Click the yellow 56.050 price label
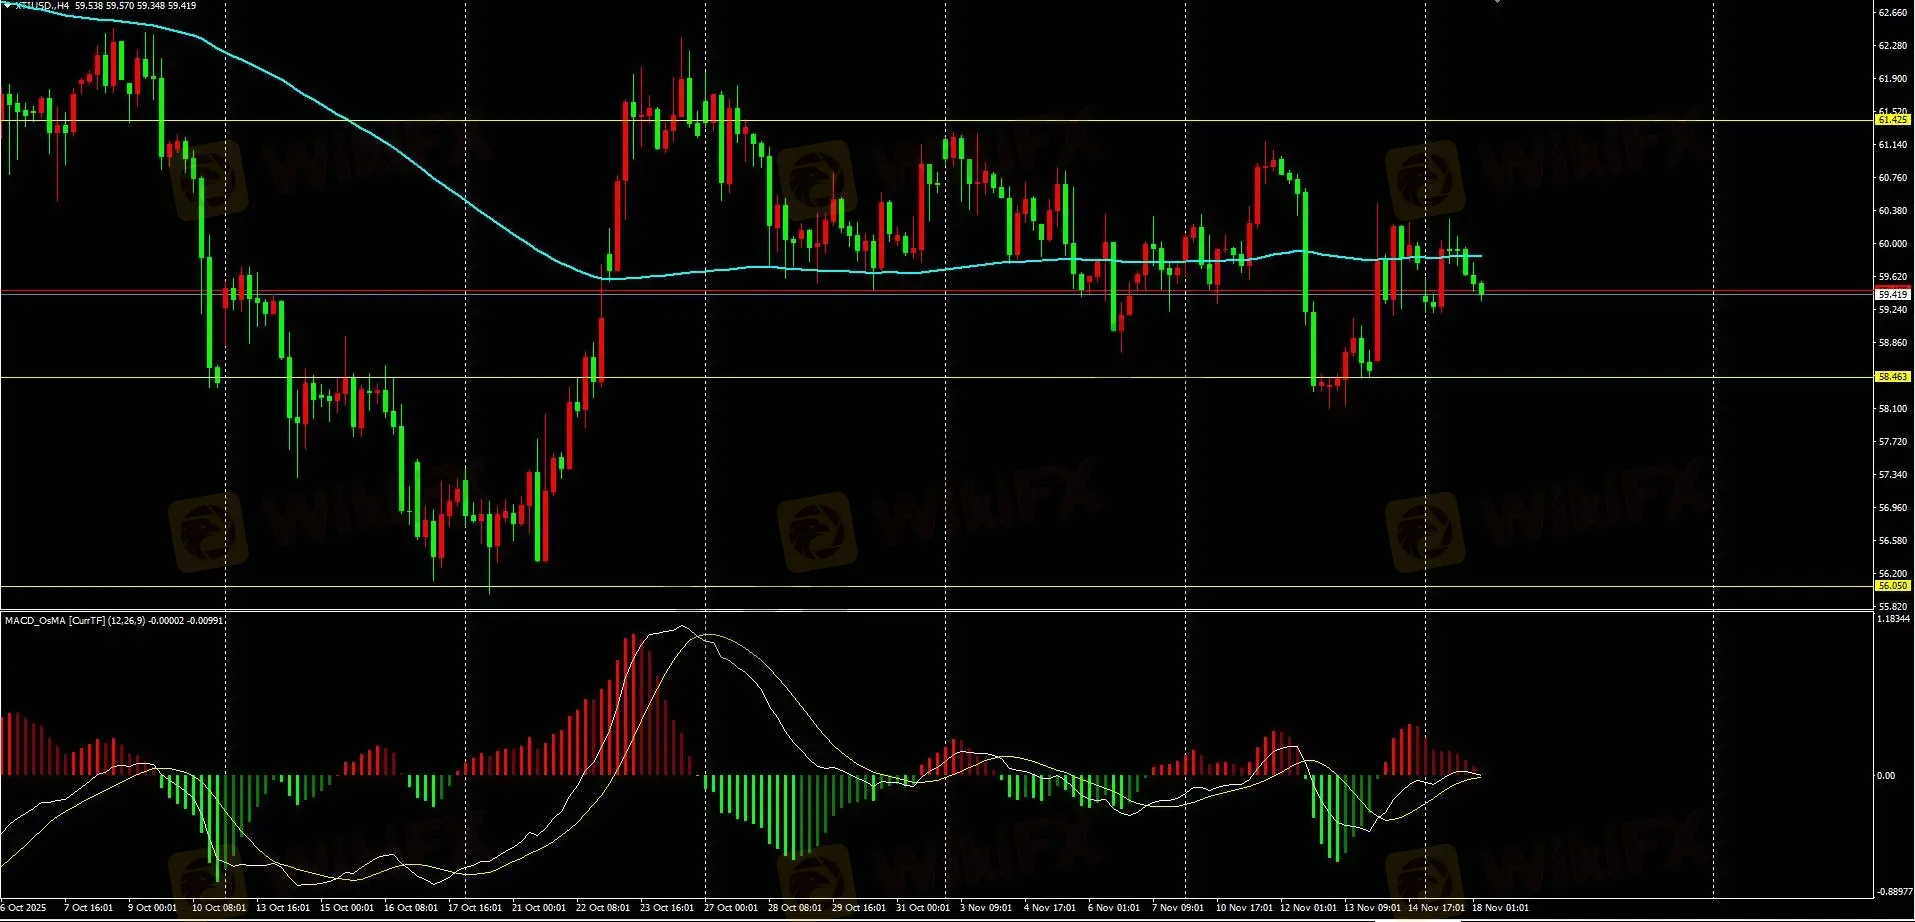Viewport: 1915px width, 922px height. coord(1892,586)
